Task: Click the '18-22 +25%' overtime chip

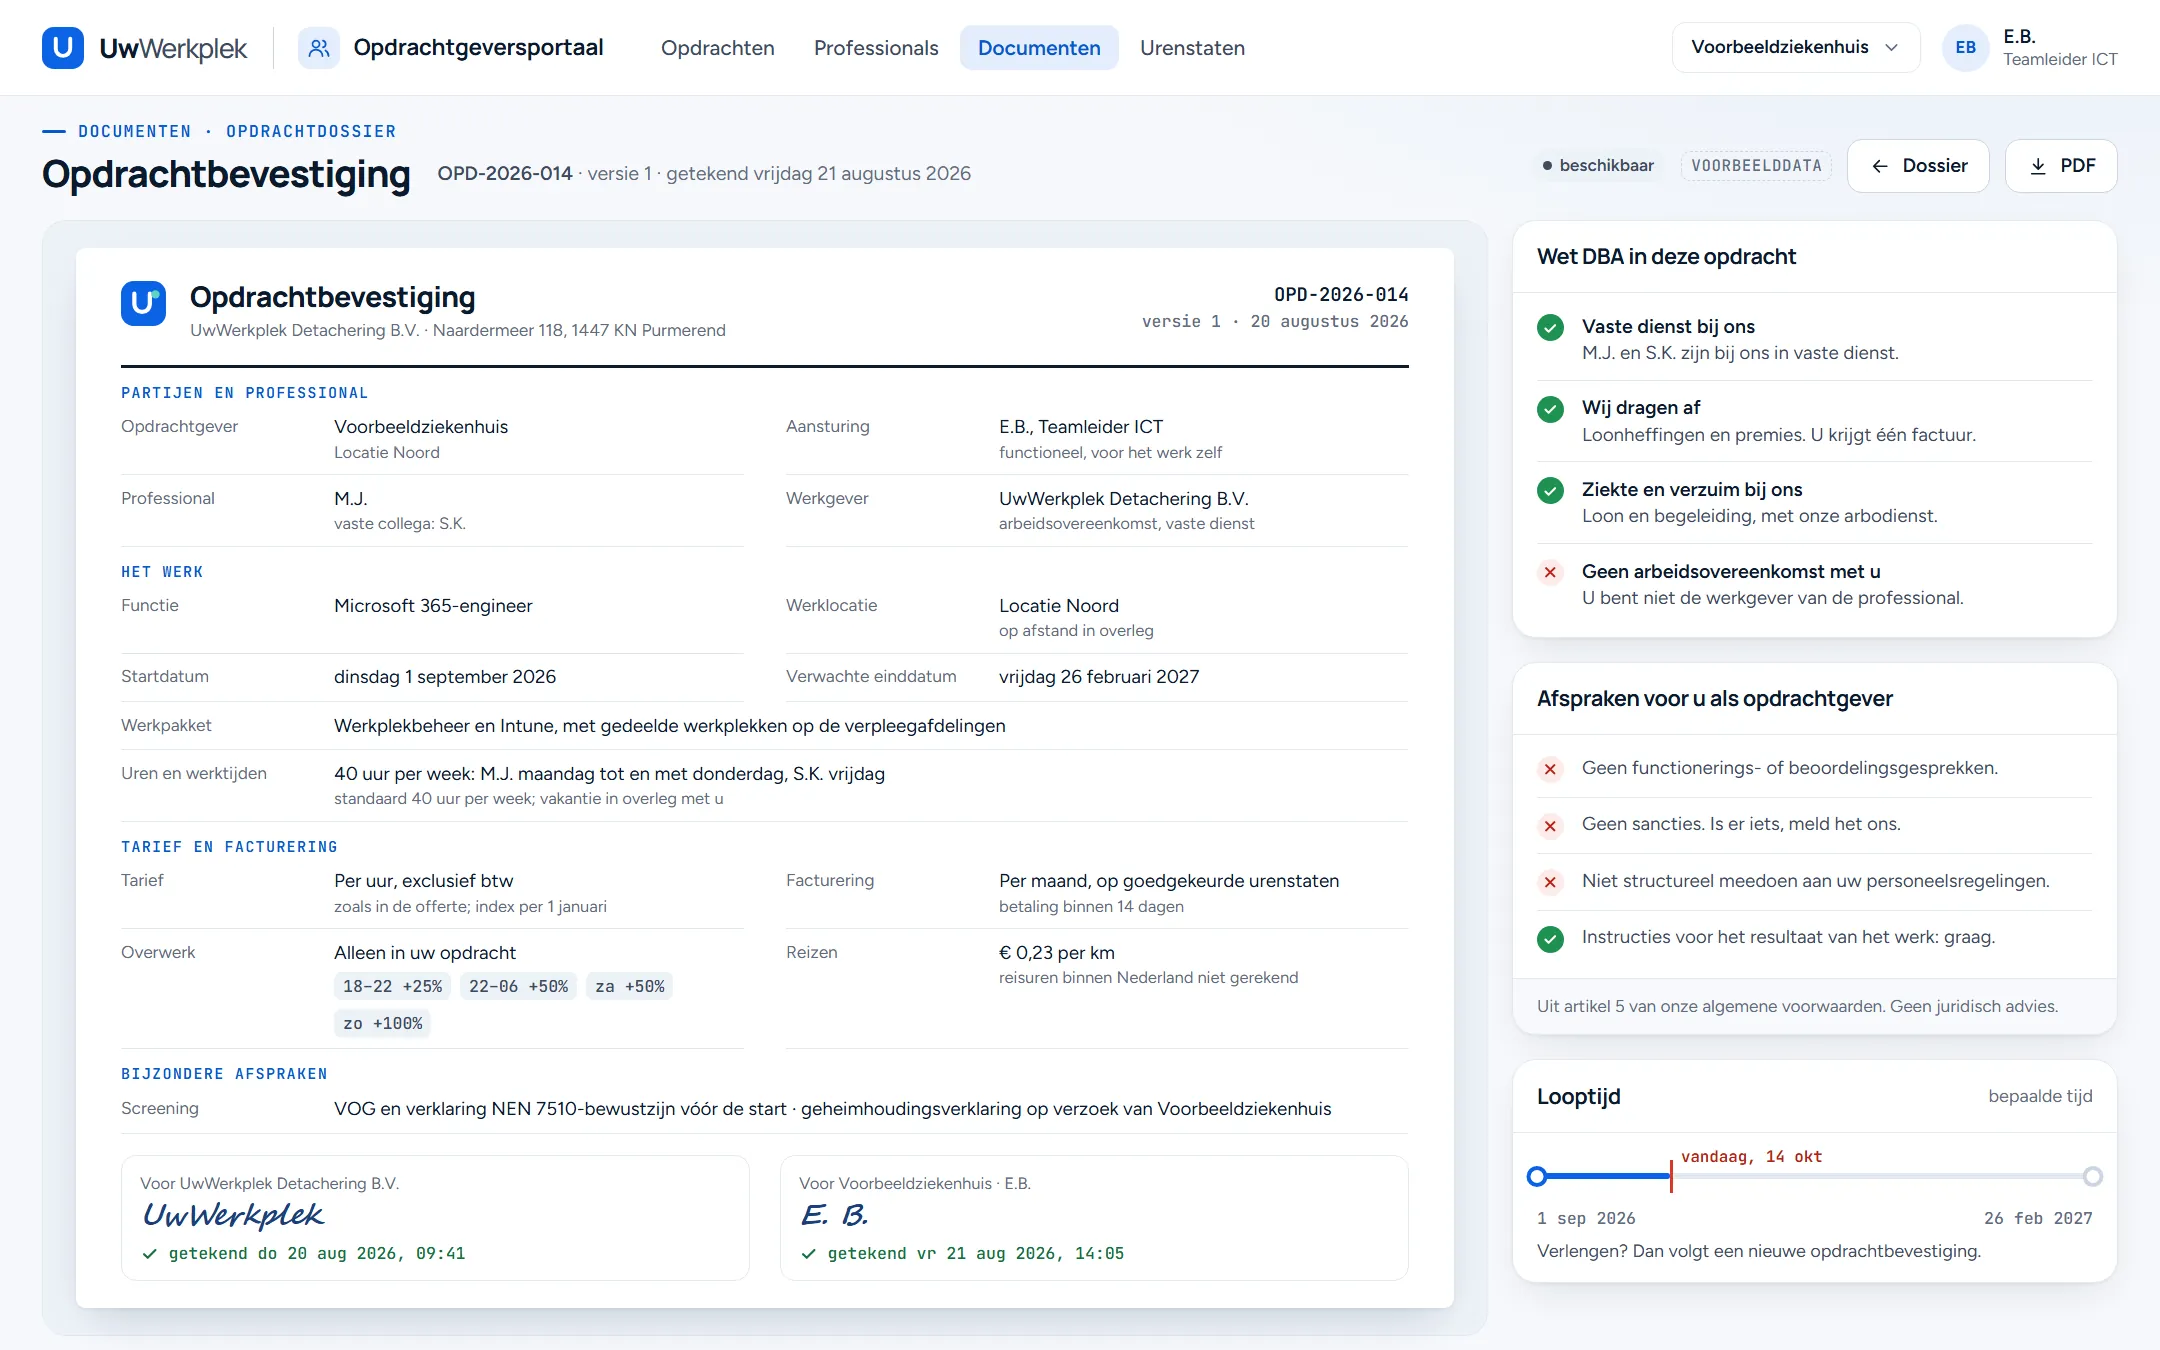Action: pyautogui.click(x=392, y=987)
